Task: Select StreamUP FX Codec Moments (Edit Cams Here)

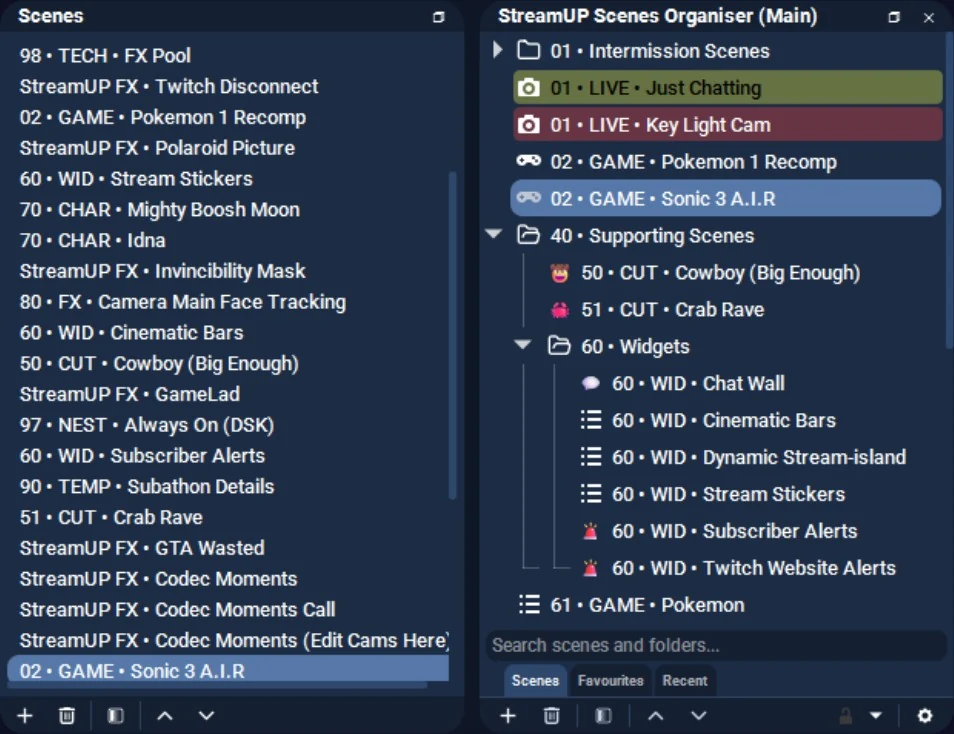Action: tap(234, 640)
